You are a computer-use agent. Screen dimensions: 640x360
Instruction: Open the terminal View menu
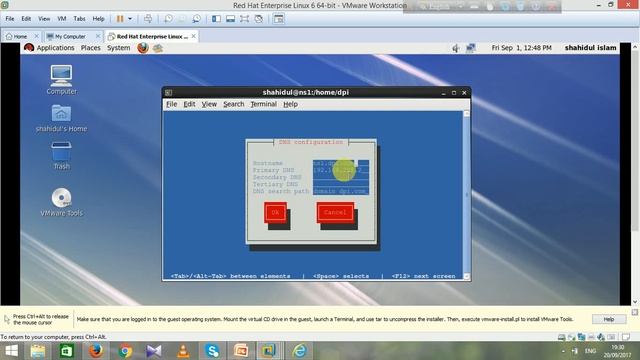(209, 104)
